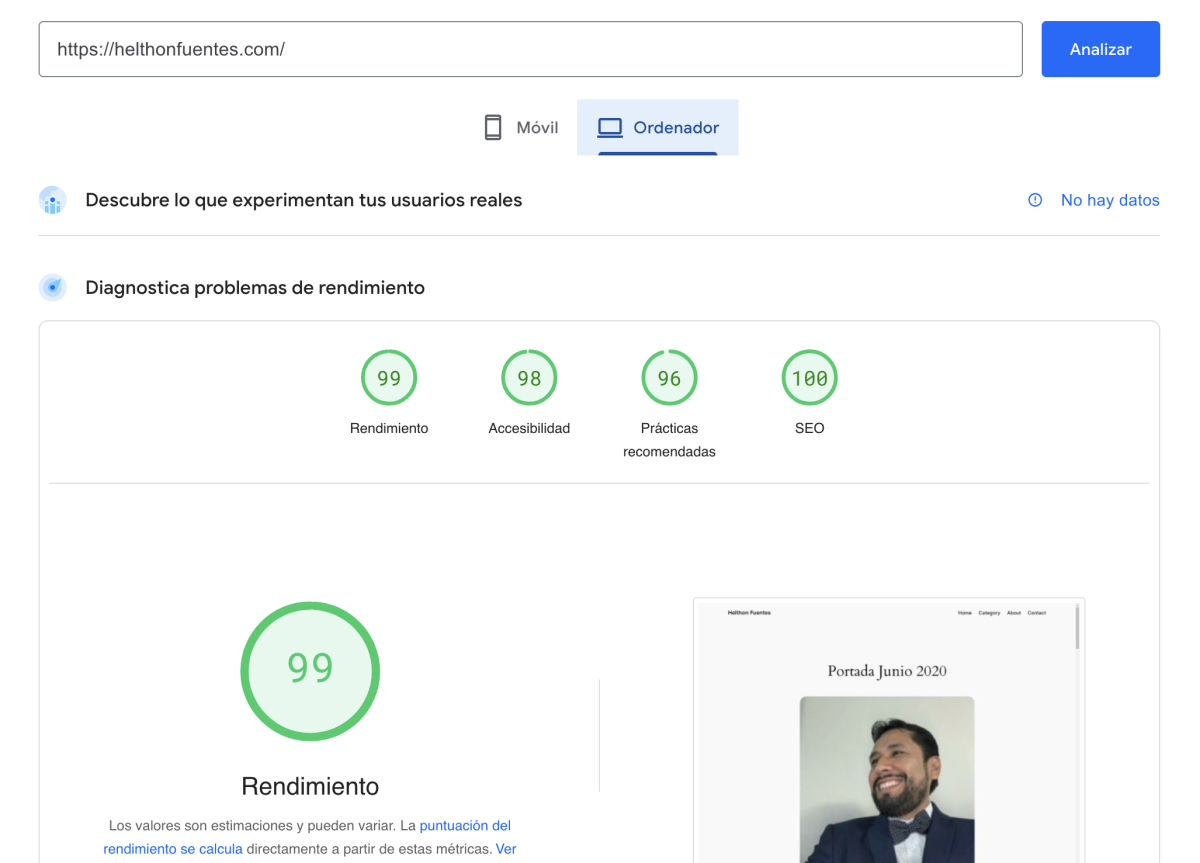Click the performance diagnosis radar icon
Screen dimensions: 1200x863
coord(53,288)
